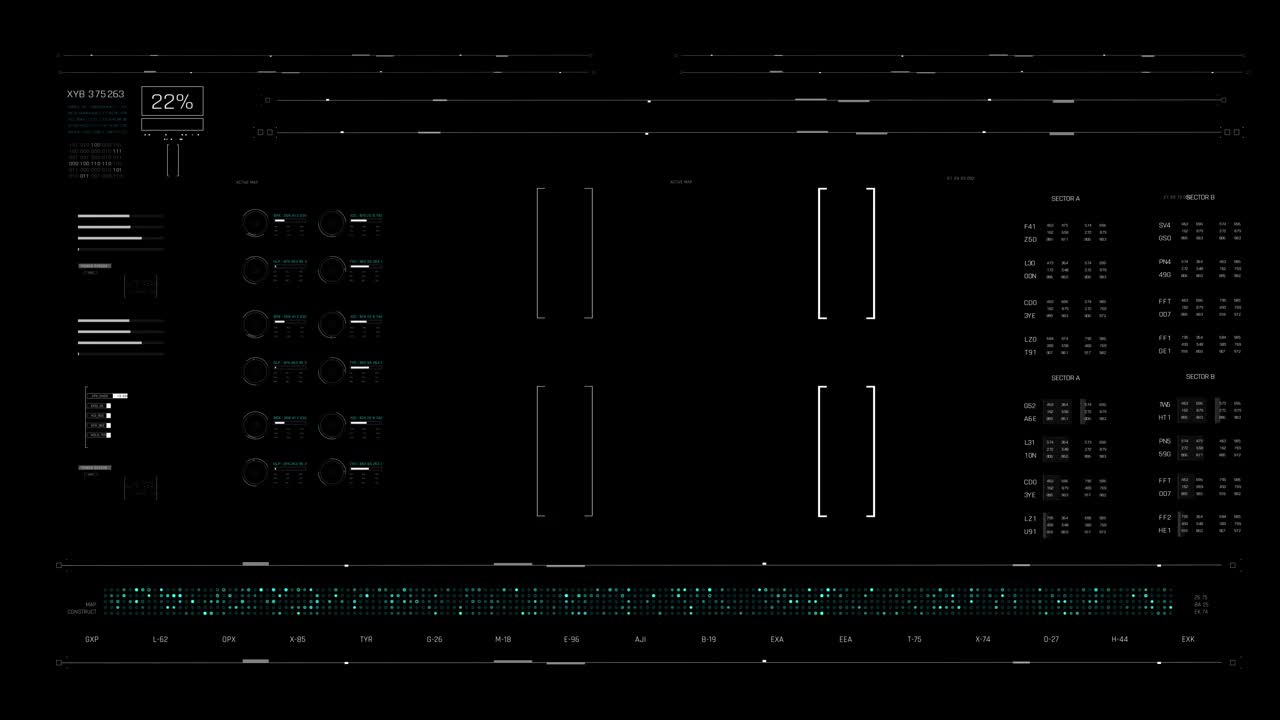Screen dimensions: 1280x720
Task: Select the EXK label
Action: pos(1188,639)
